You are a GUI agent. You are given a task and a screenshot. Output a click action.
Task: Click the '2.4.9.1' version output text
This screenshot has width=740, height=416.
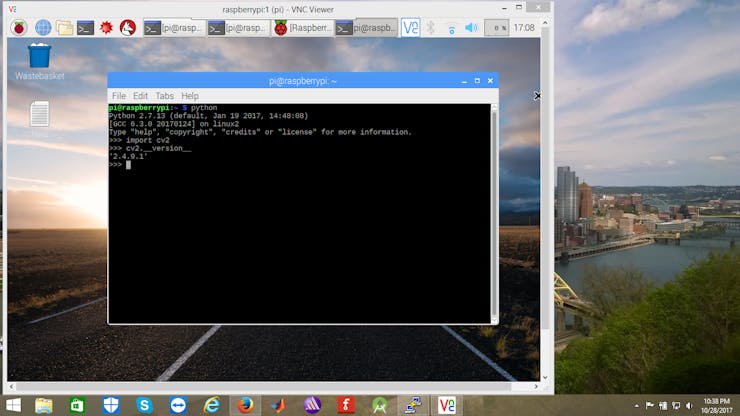coord(128,156)
